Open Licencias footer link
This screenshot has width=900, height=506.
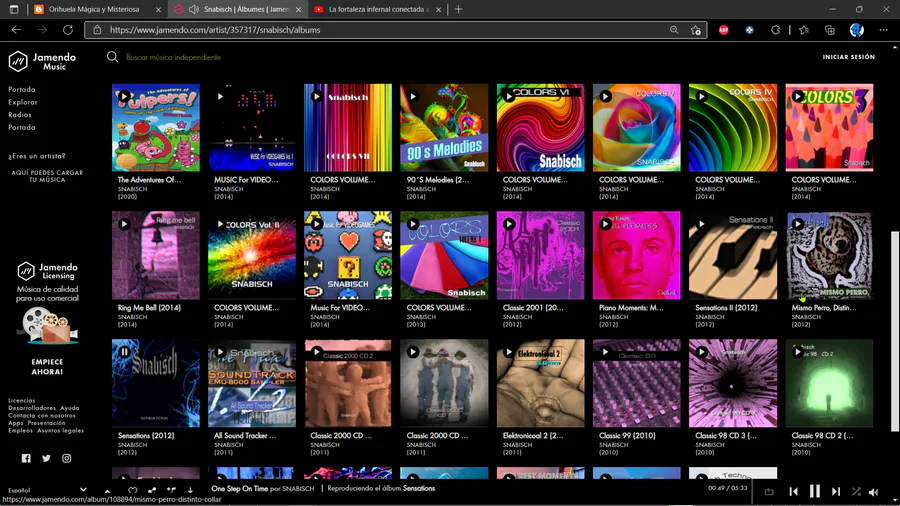tap(22, 400)
